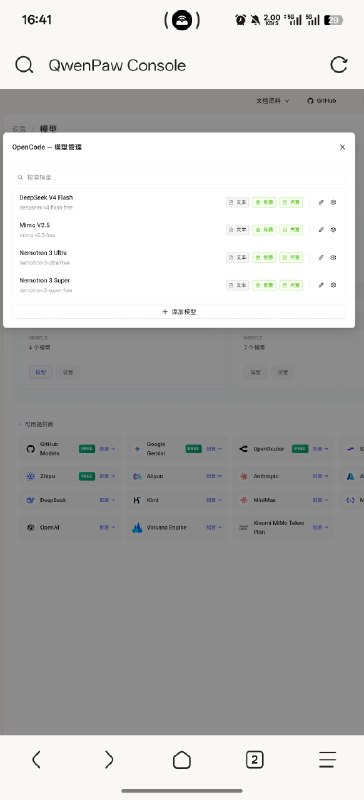Configure the MiniMax provider
This screenshot has width=364, height=800.
(x=321, y=500)
